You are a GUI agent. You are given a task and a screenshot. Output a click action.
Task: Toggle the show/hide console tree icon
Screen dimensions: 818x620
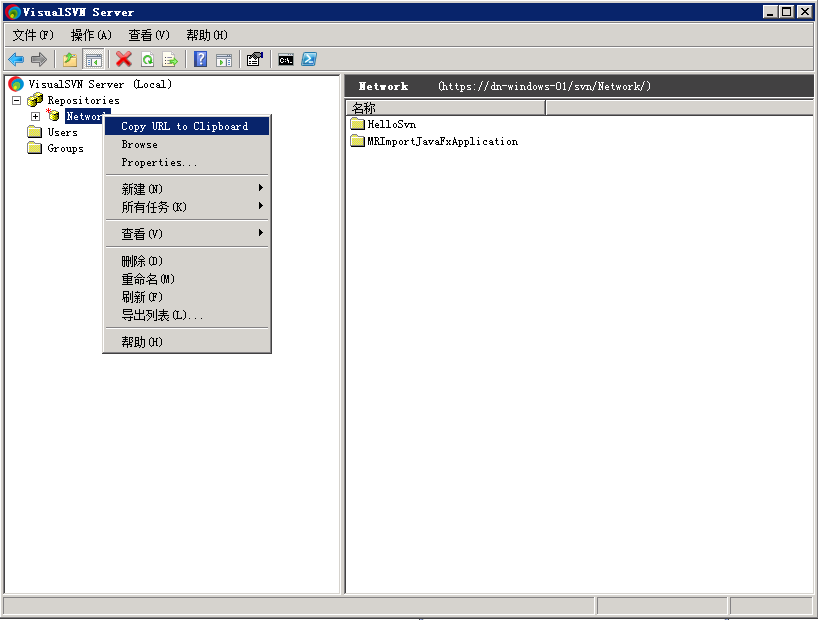click(x=94, y=59)
